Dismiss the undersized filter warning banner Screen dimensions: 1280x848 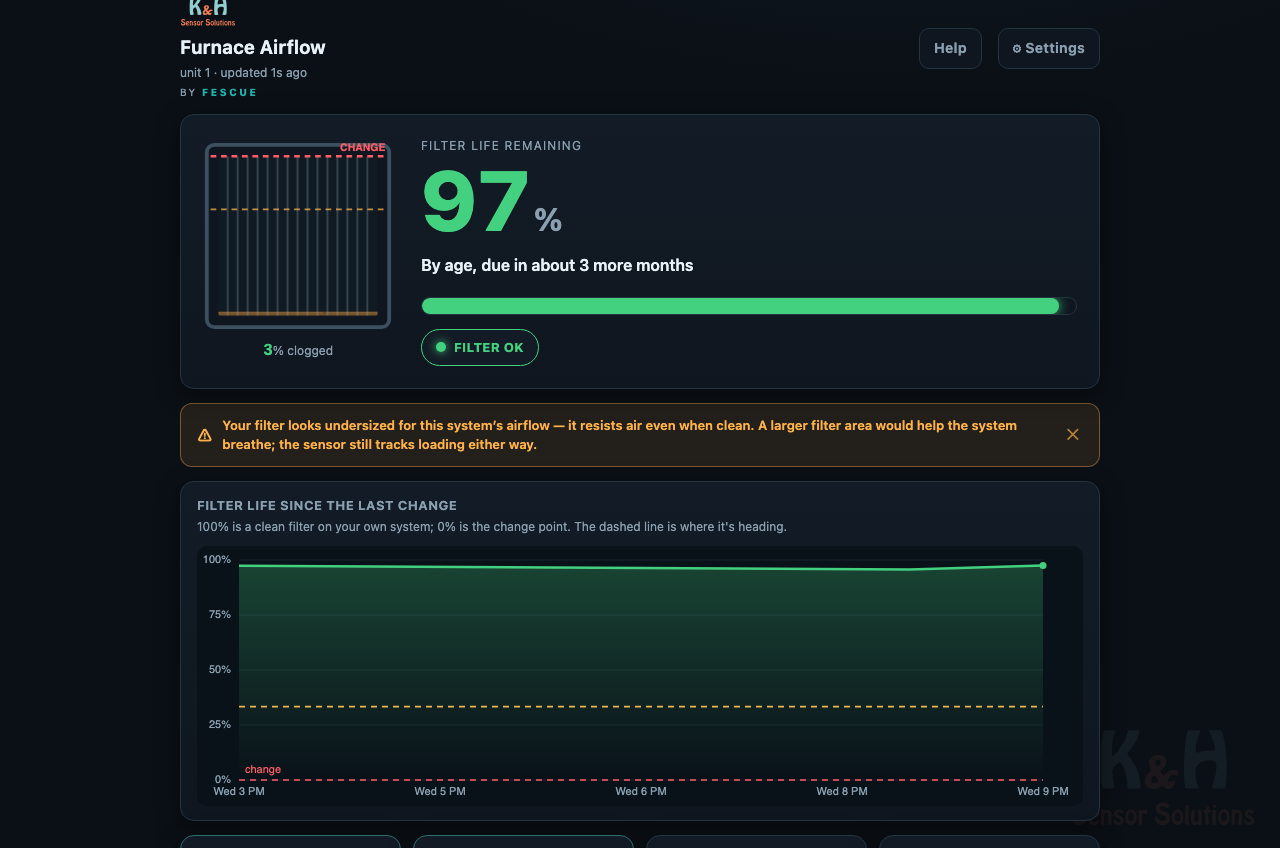point(1072,434)
